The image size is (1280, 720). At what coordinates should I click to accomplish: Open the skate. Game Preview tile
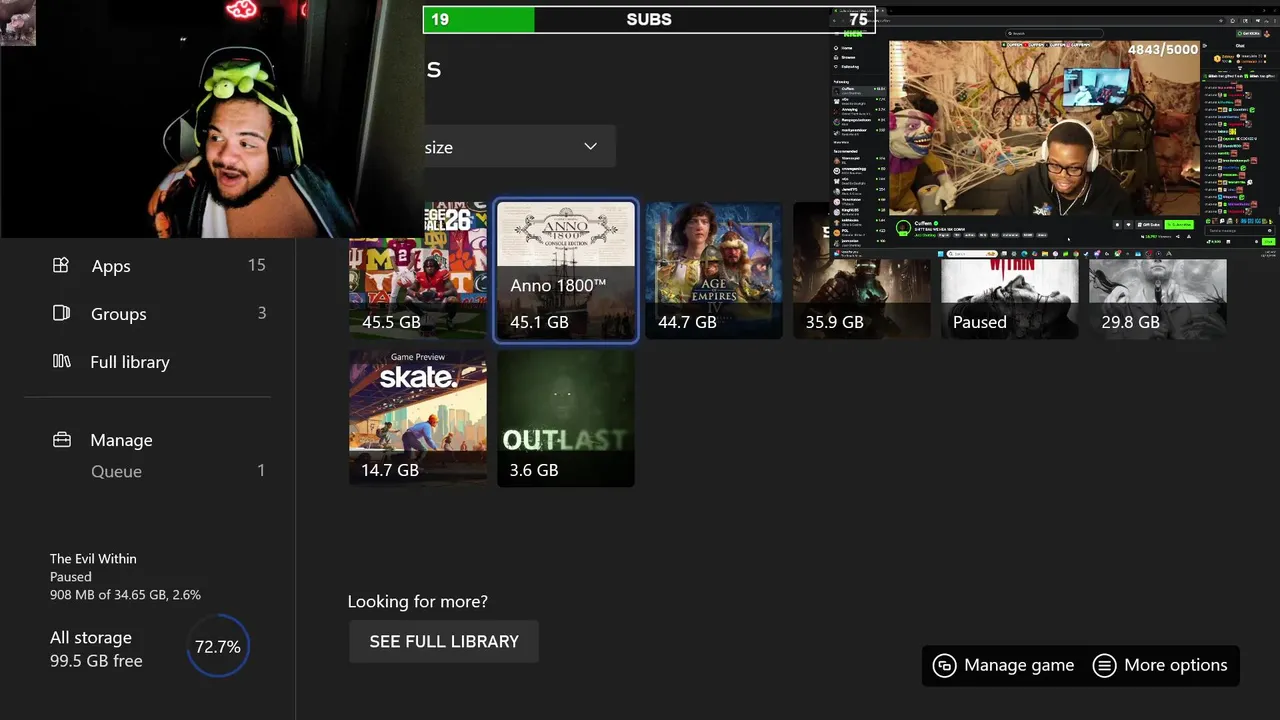(x=418, y=418)
